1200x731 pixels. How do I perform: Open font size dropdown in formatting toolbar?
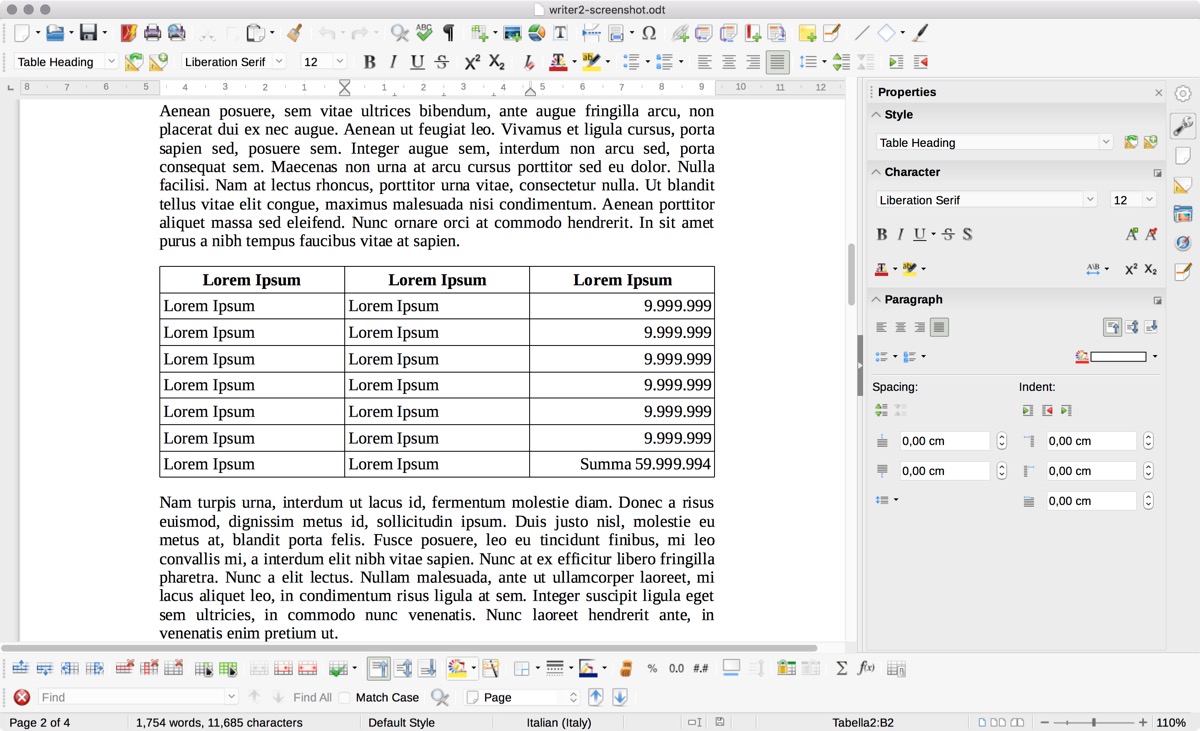point(340,62)
